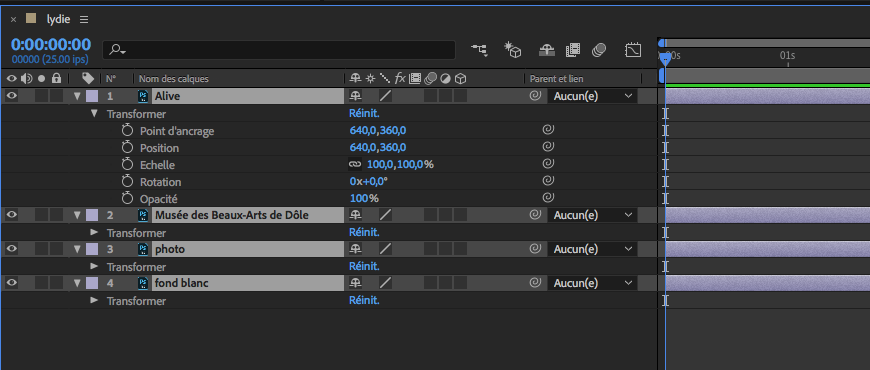Expand Transformer under fond blanc layer

pyautogui.click(x=94, y=300)
